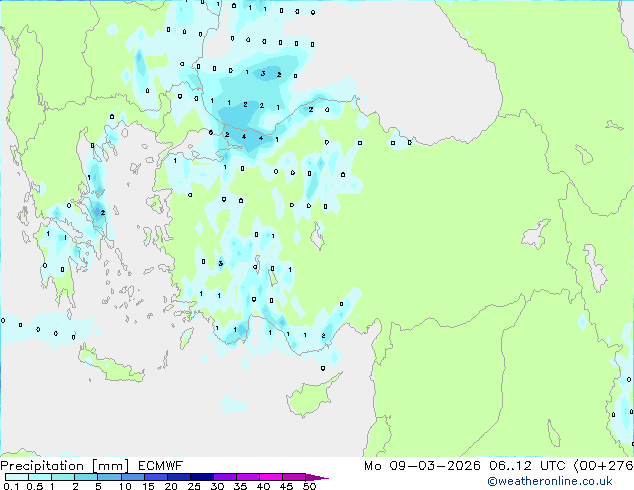Click the '10' legend scale label
The image size is (634, 490).
pyautogui.click(x=125, y=486)
